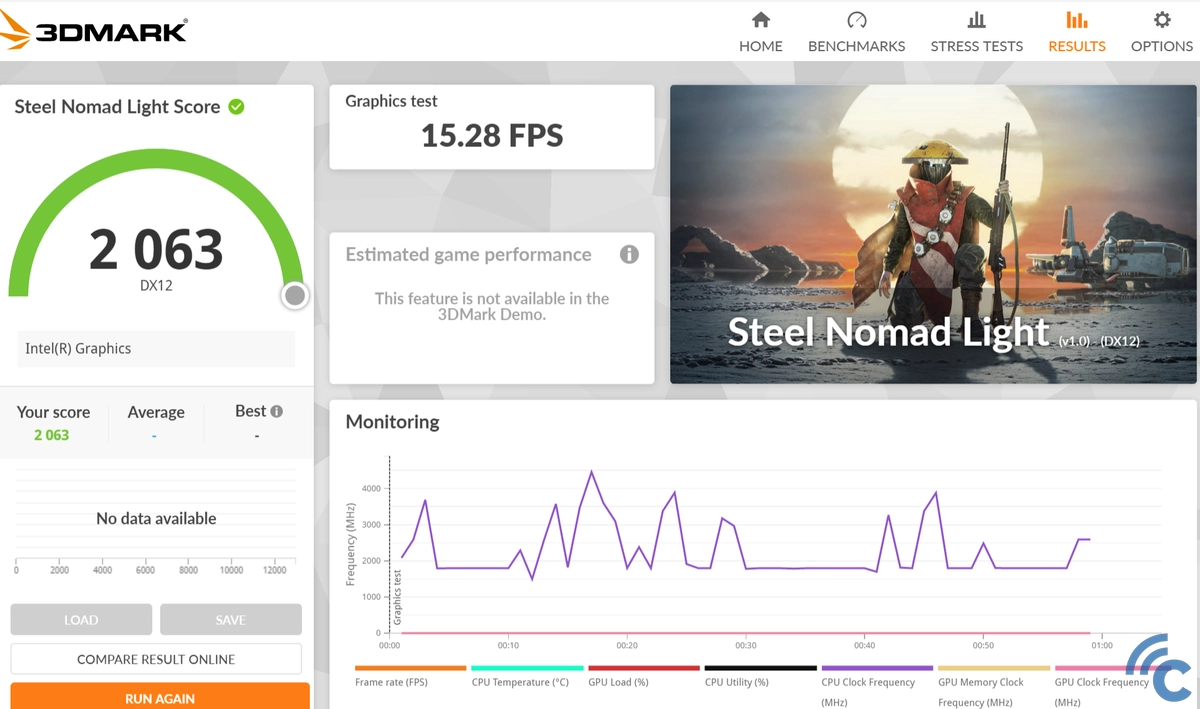
Task: Open Benchmarks via the gauge icon
Action: pos(856,20)
